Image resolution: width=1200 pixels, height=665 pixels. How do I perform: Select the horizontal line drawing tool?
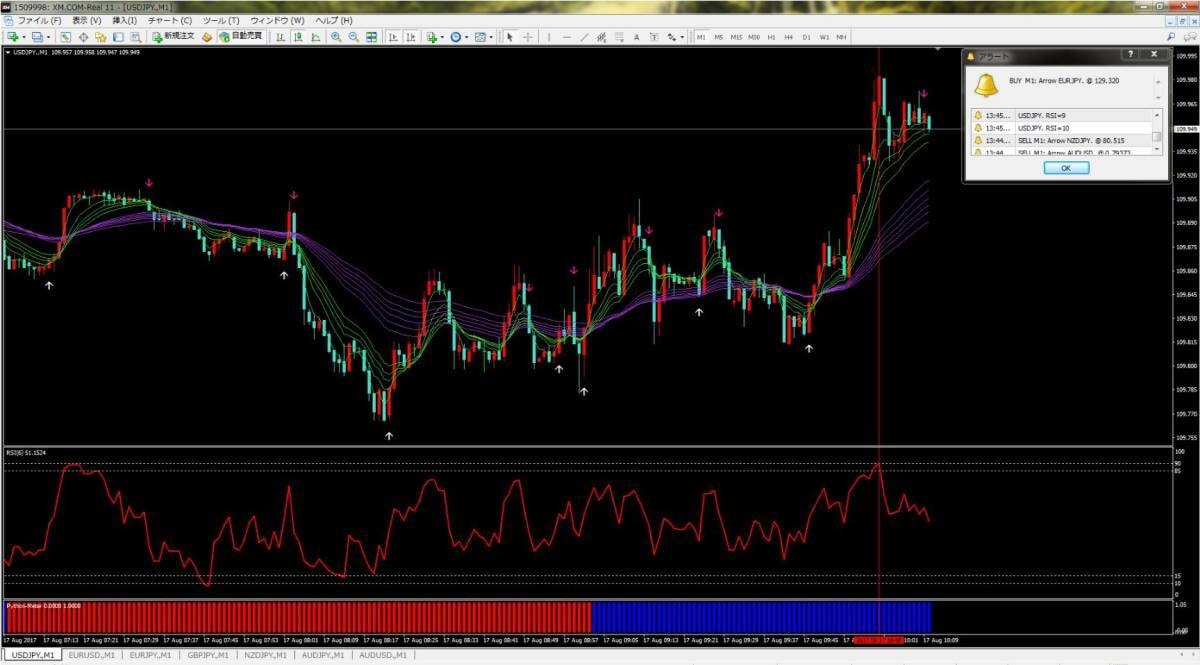[x=567, y=37]
